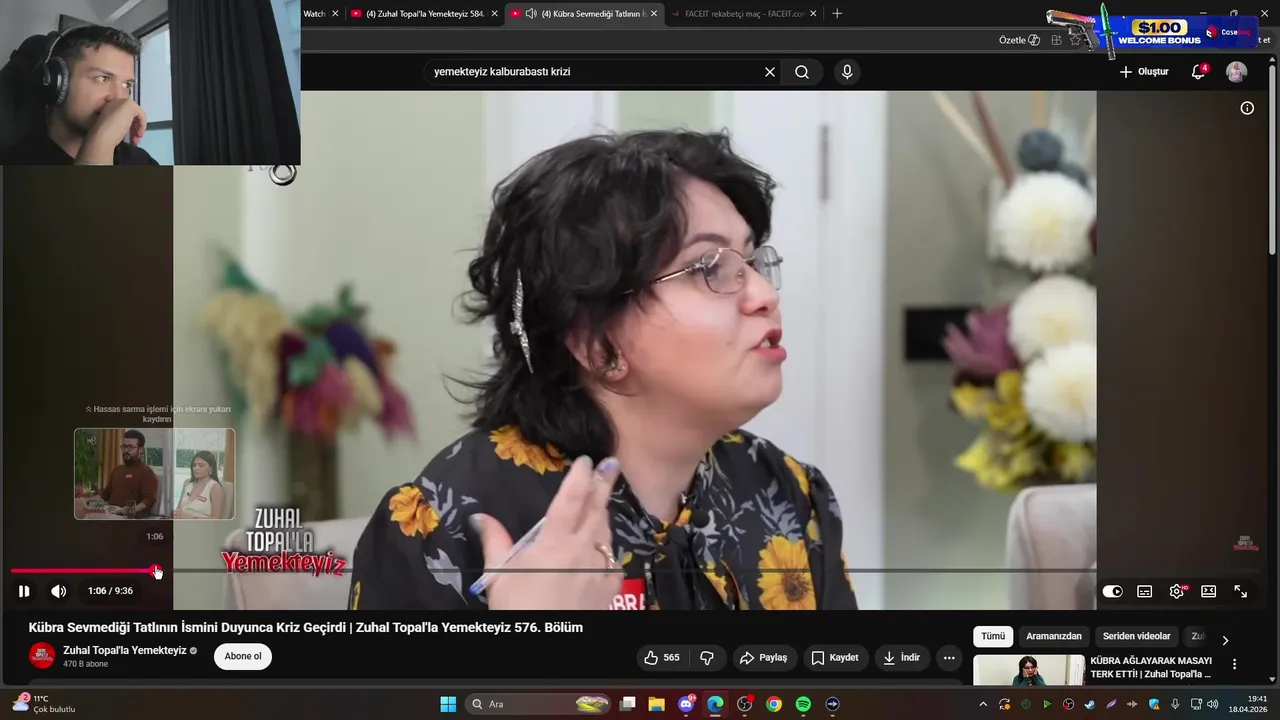Open the Windows Start menu

point(448,704)
